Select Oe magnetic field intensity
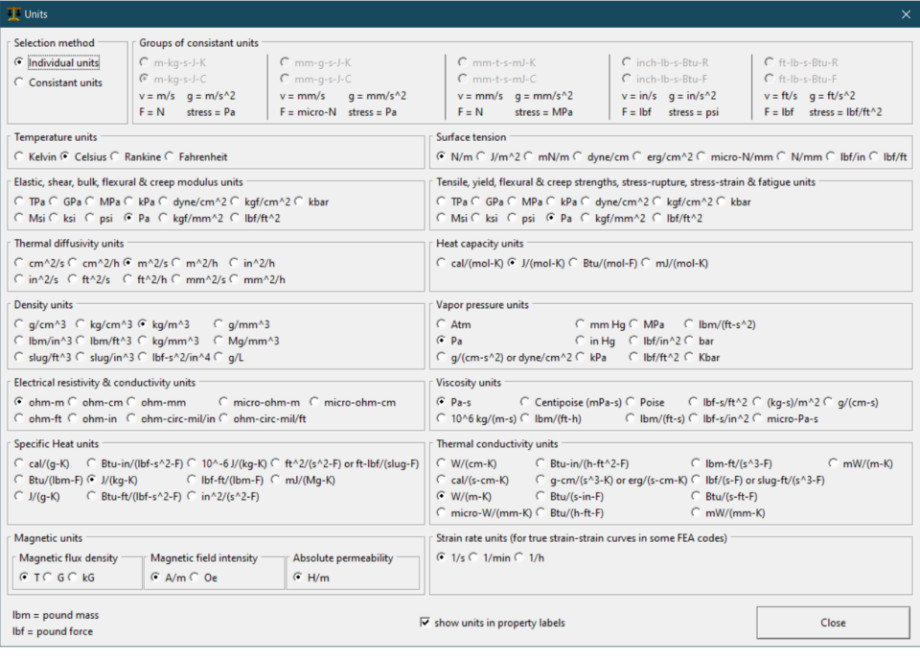This screenshot has width=920, height=662. pos(196,577)
